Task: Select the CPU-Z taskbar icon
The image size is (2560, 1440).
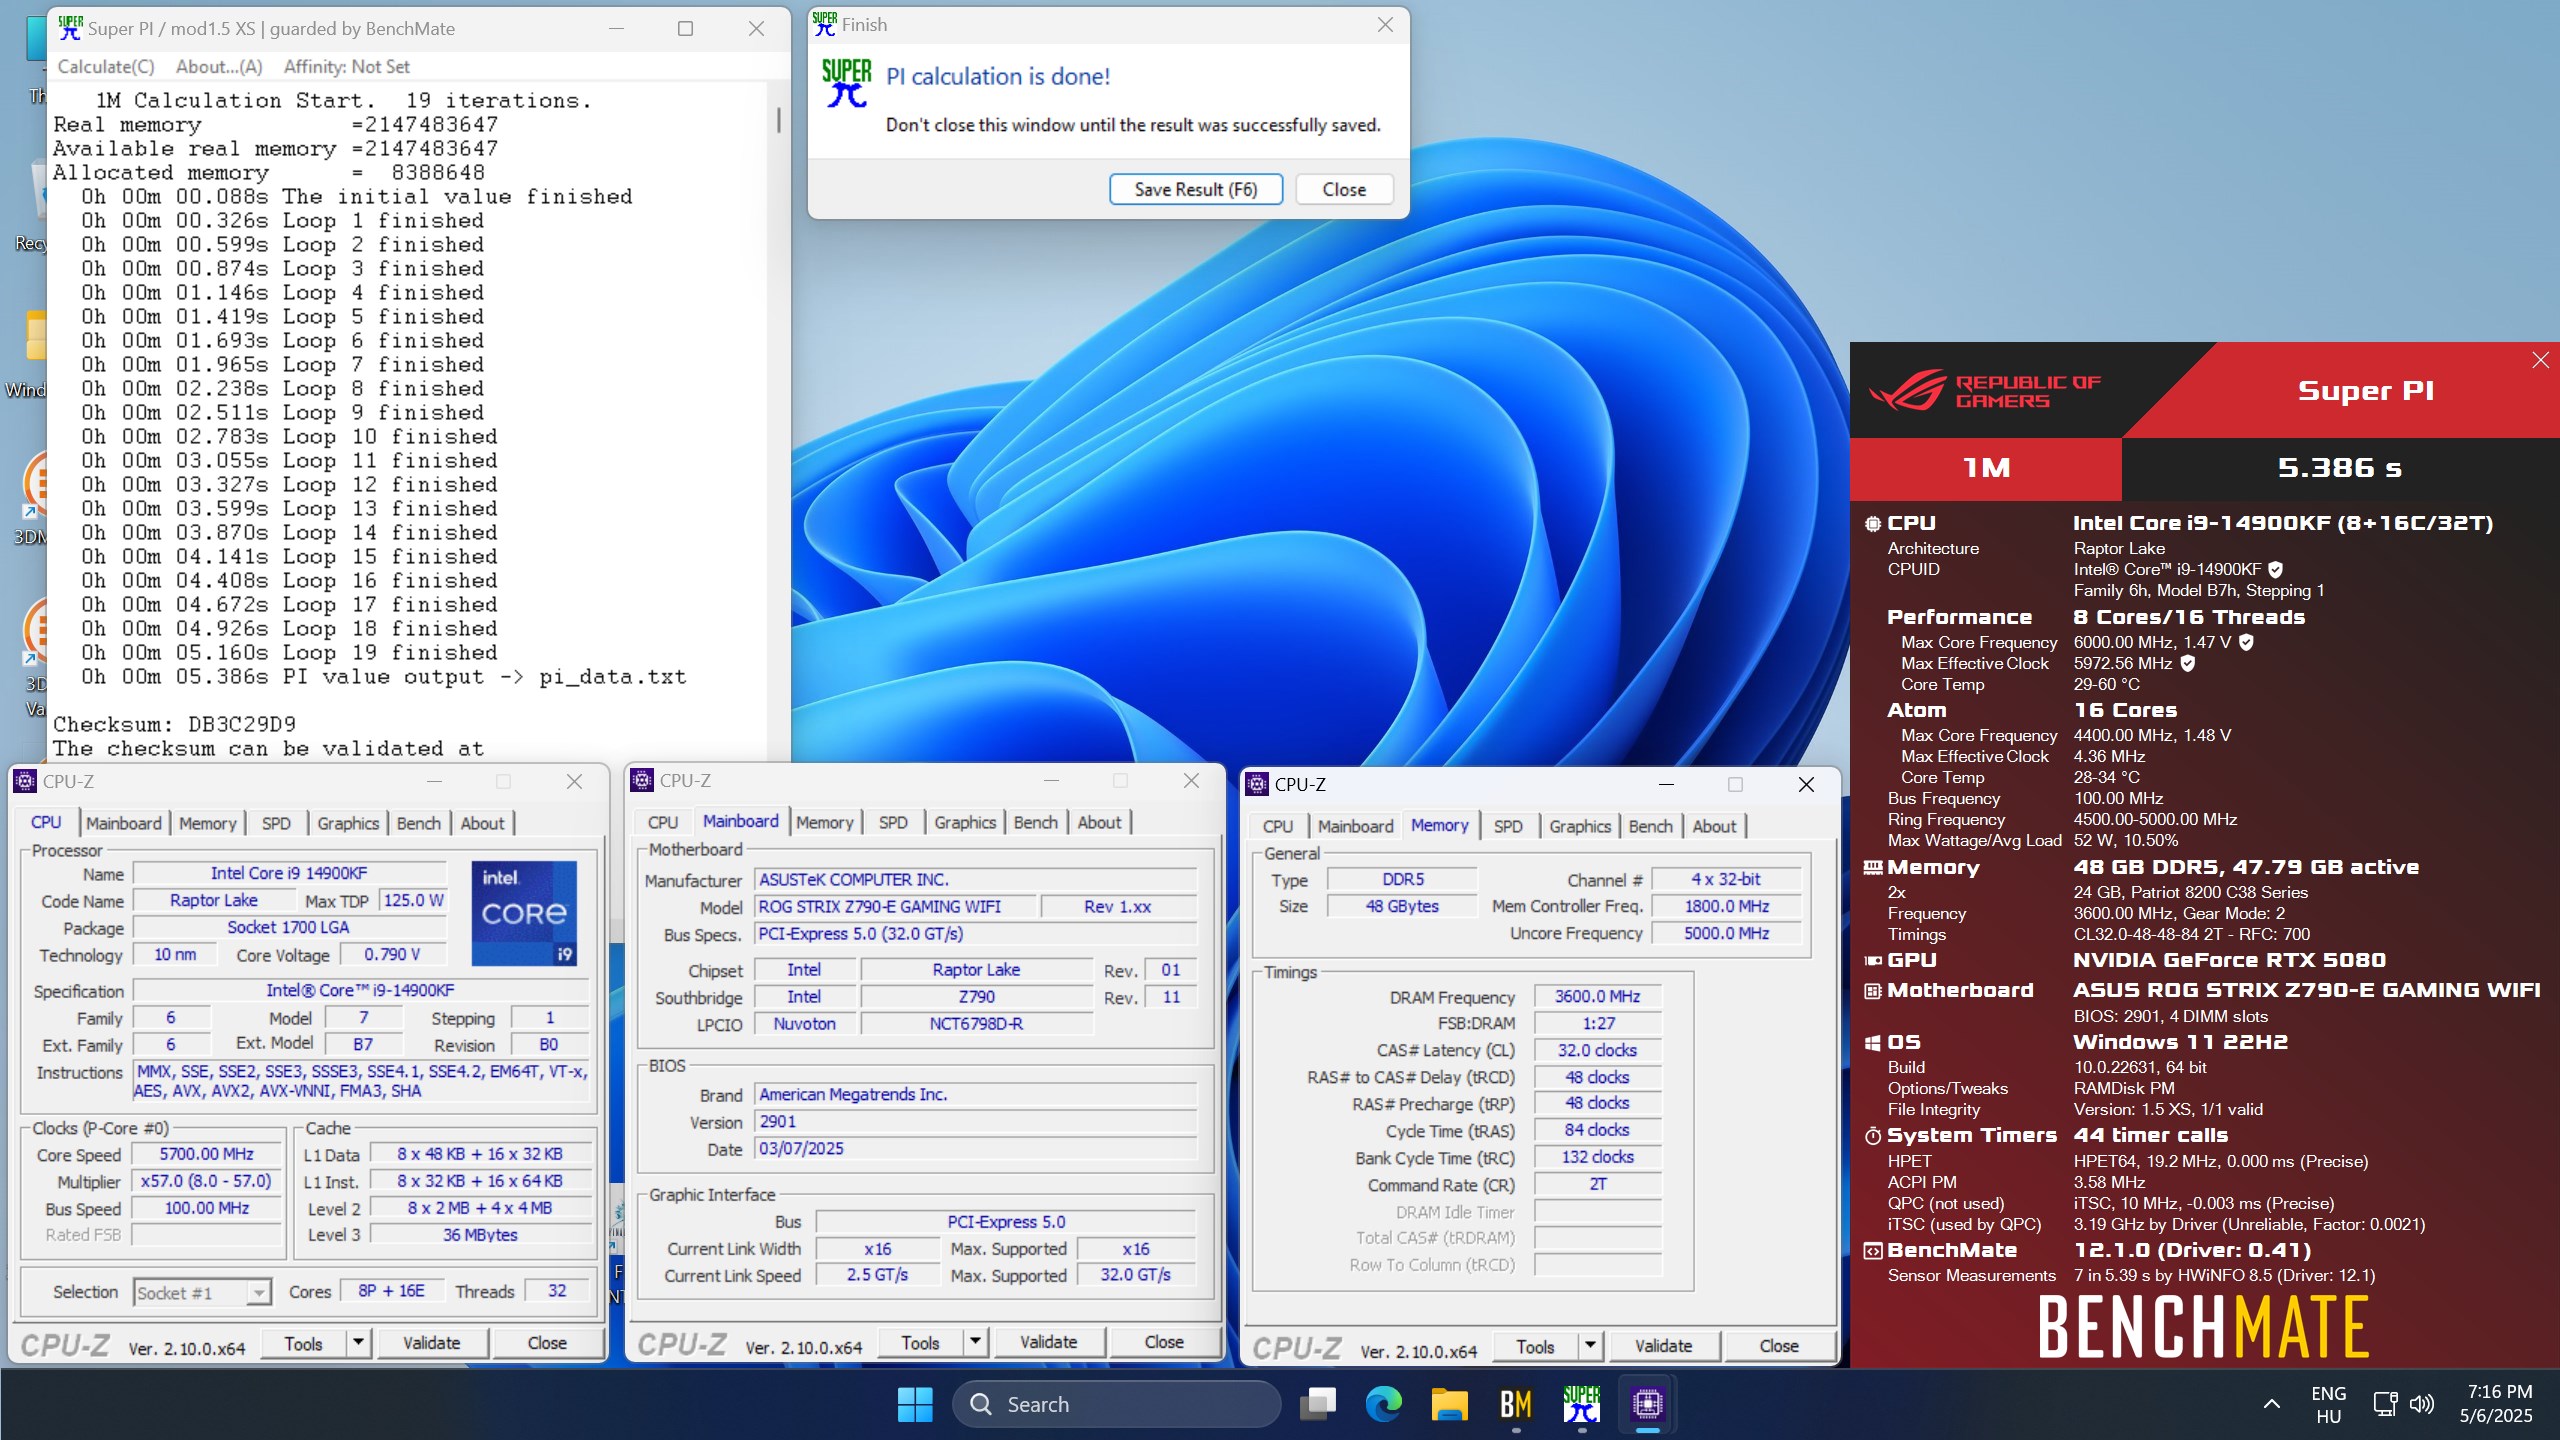Action: pyautogui.click(x=1648, y=1404)
